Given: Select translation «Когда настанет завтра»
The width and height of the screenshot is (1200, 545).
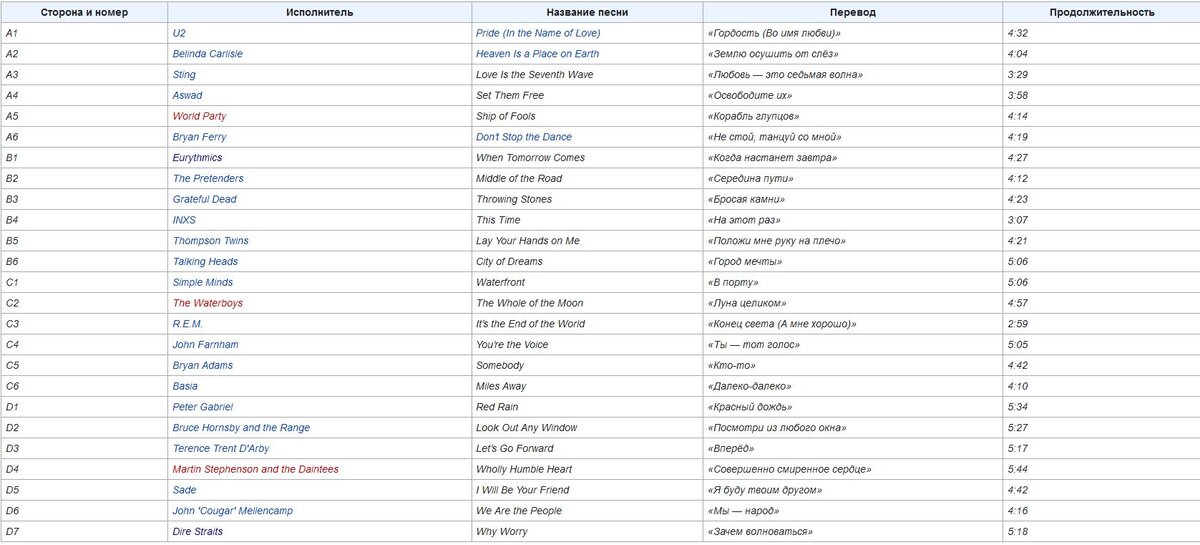Looking at the screenshot, I should click(x=772, y=158).
